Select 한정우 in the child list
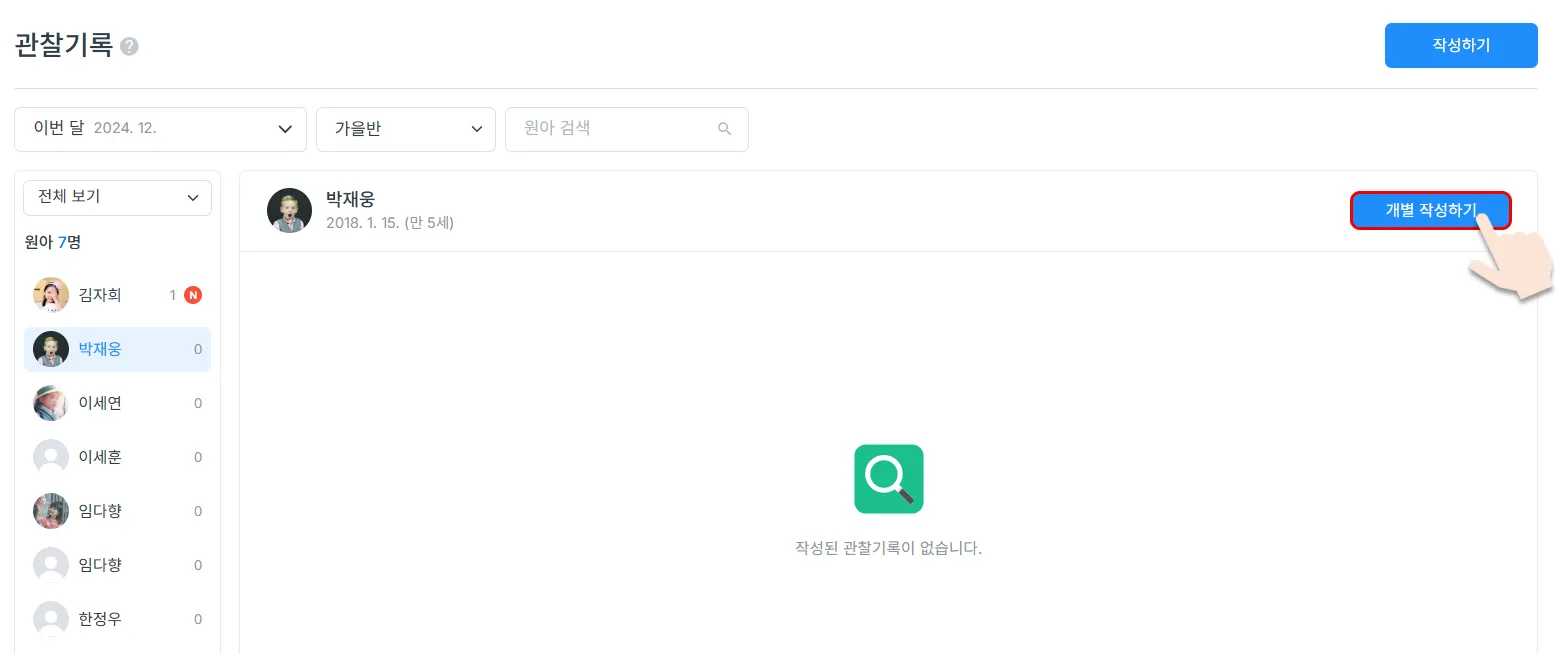1560x654 pixels. point(118,619)
